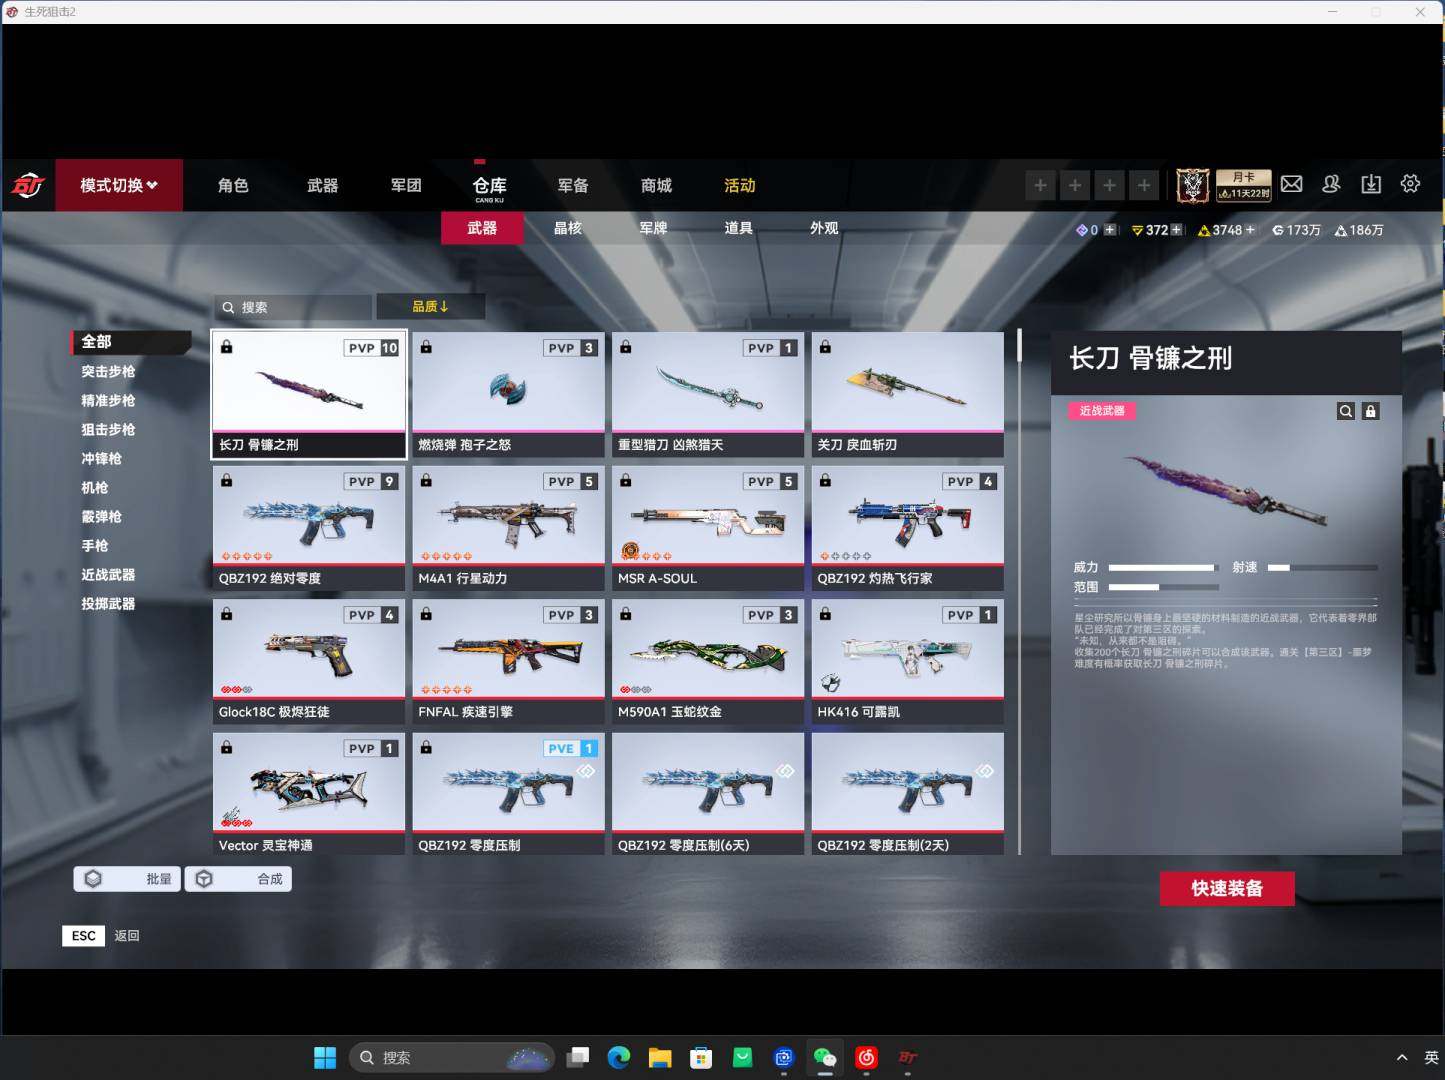
Task: Filter by 狙击步枪 category
Action: click(x=108, y=429)
